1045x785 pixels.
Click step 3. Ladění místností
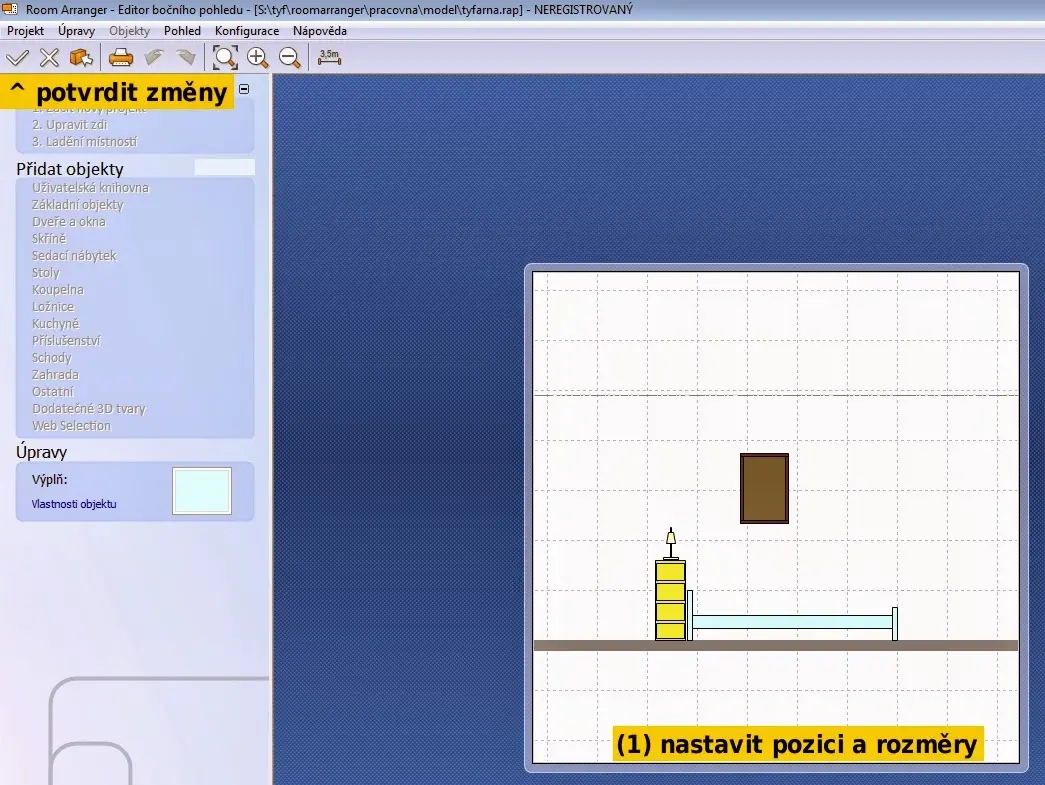(x=84, y=142)
